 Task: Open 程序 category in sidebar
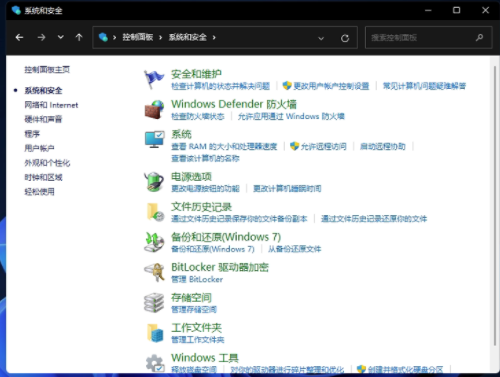[32, 134]
